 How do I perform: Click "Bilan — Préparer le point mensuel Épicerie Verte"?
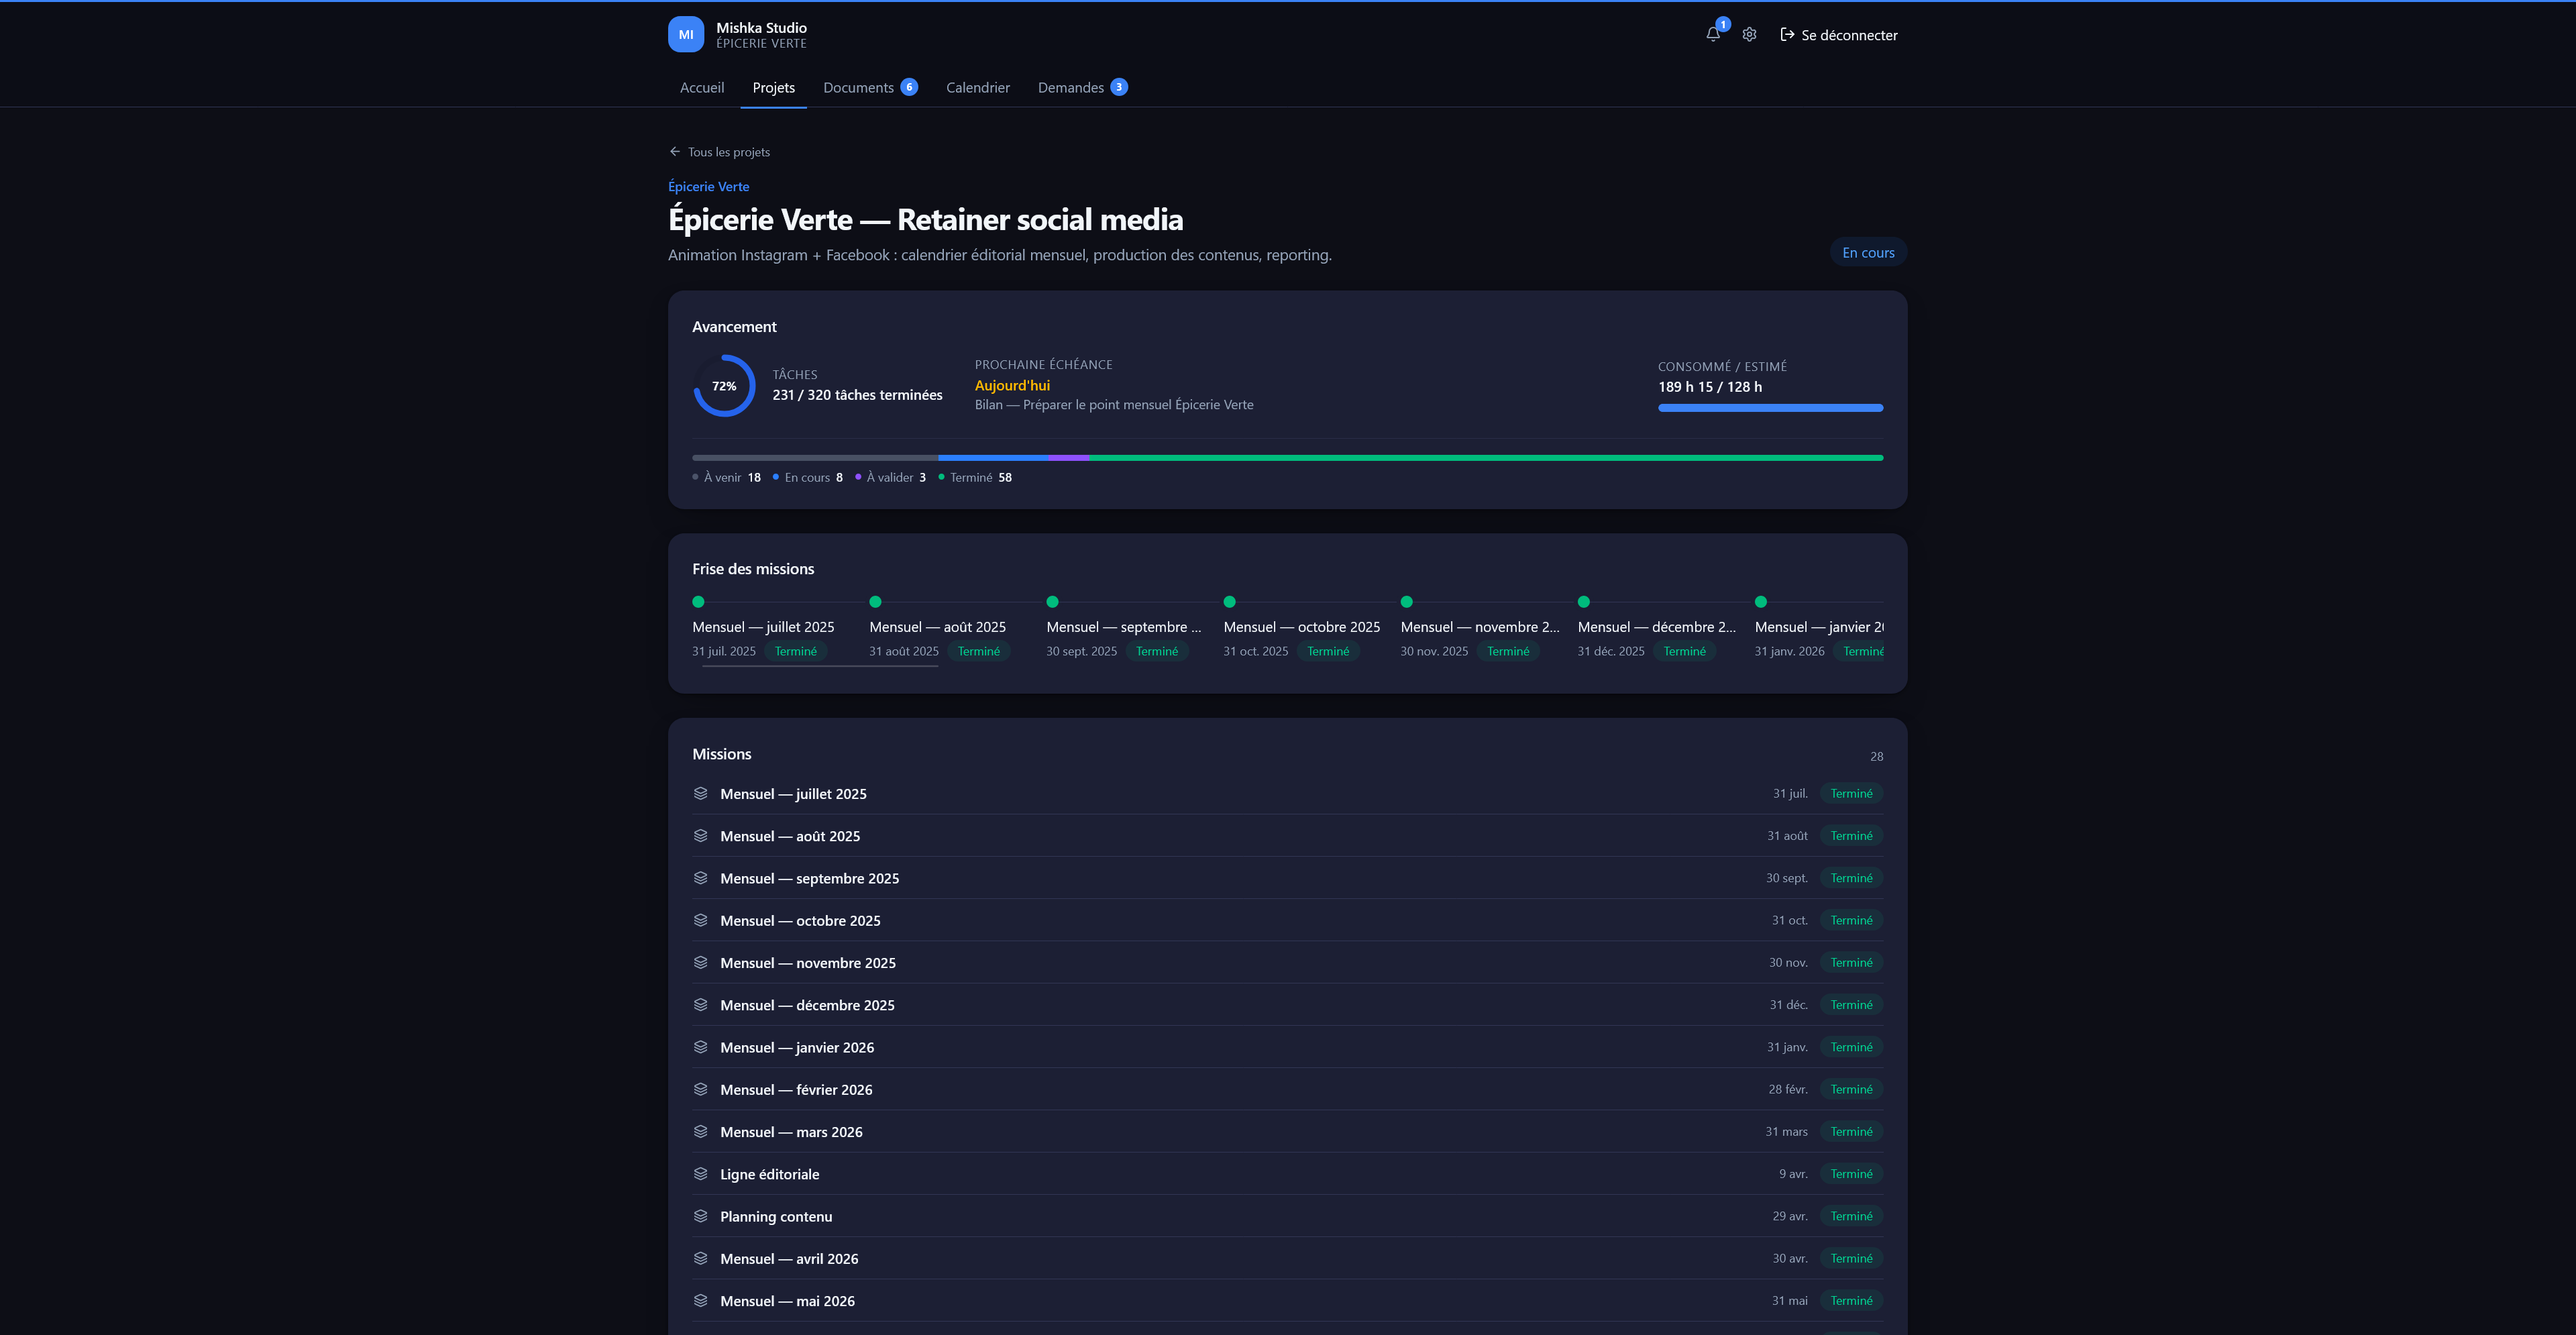1114,405
